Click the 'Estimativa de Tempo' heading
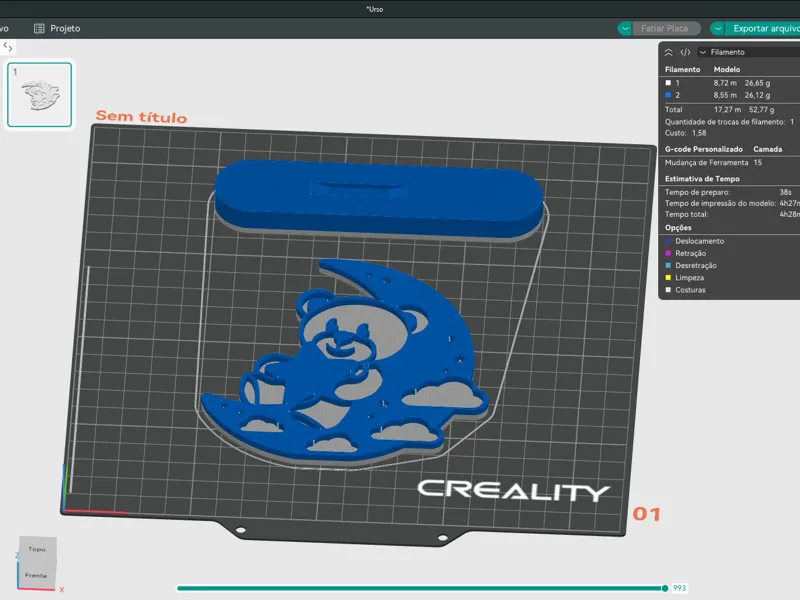 pyautogui.click(x=702, y=179)
